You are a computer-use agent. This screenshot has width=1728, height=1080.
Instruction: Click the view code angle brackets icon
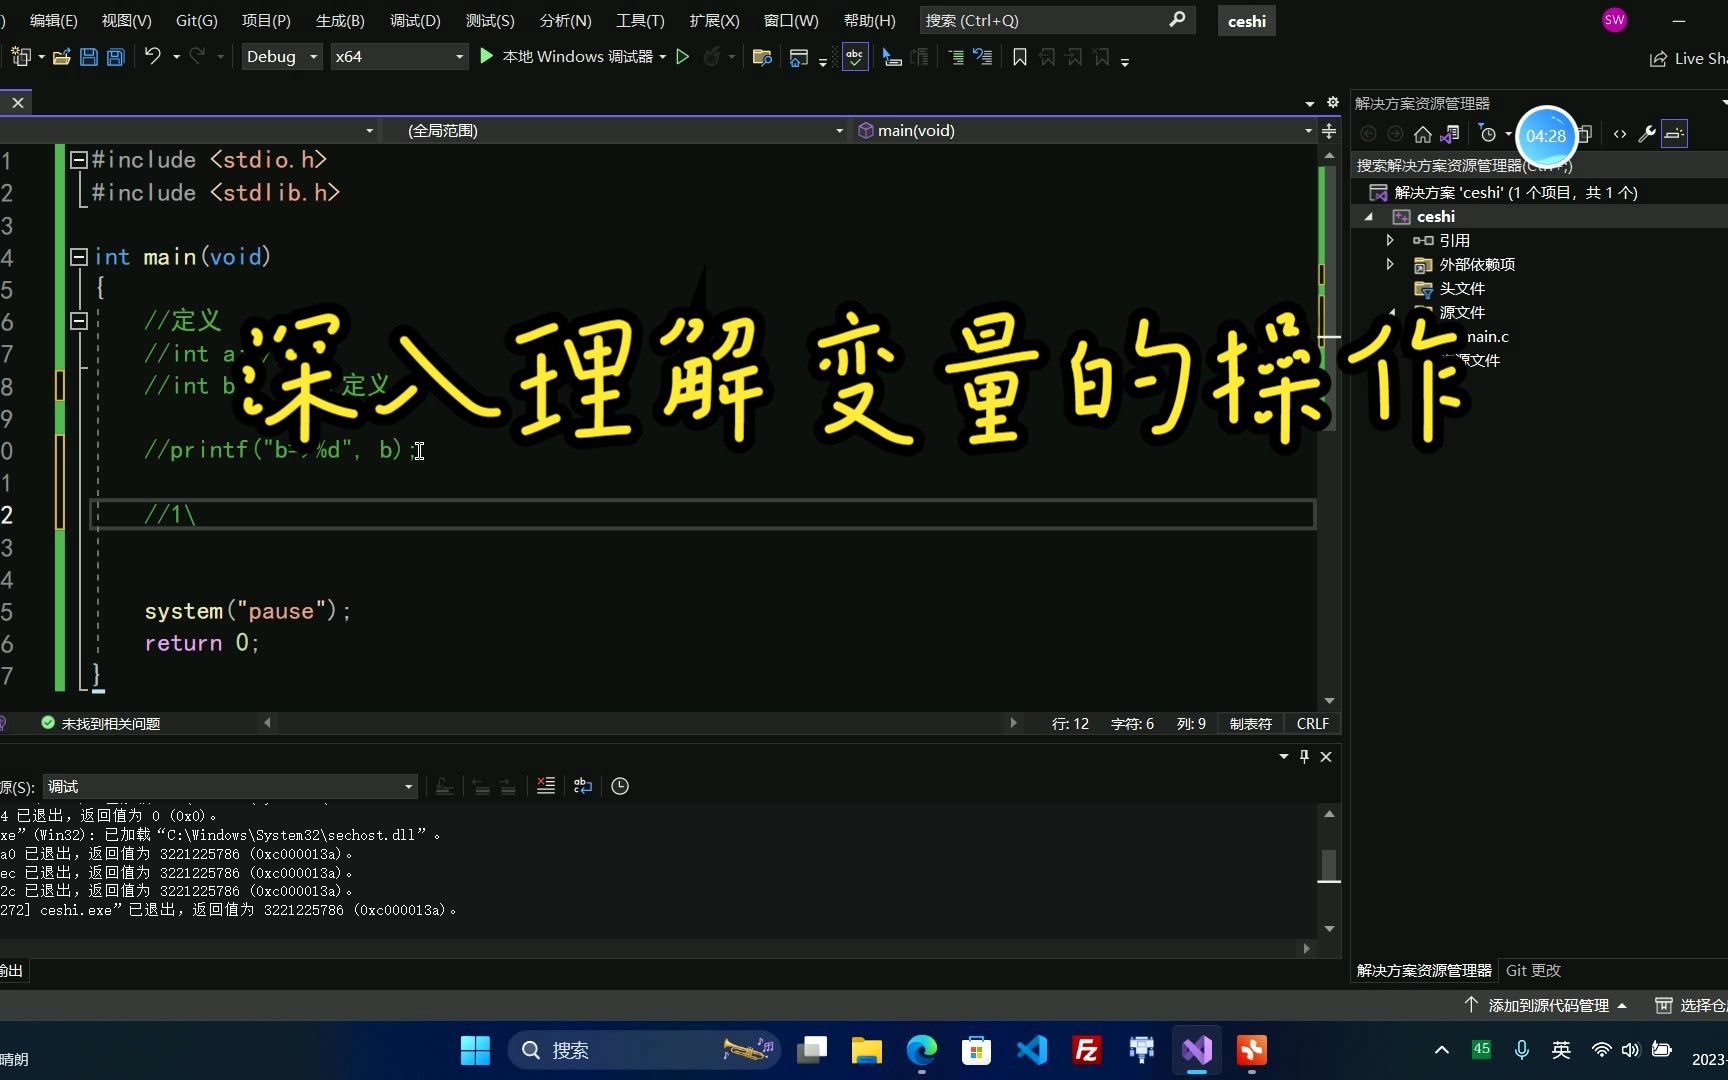point(1620,134)
